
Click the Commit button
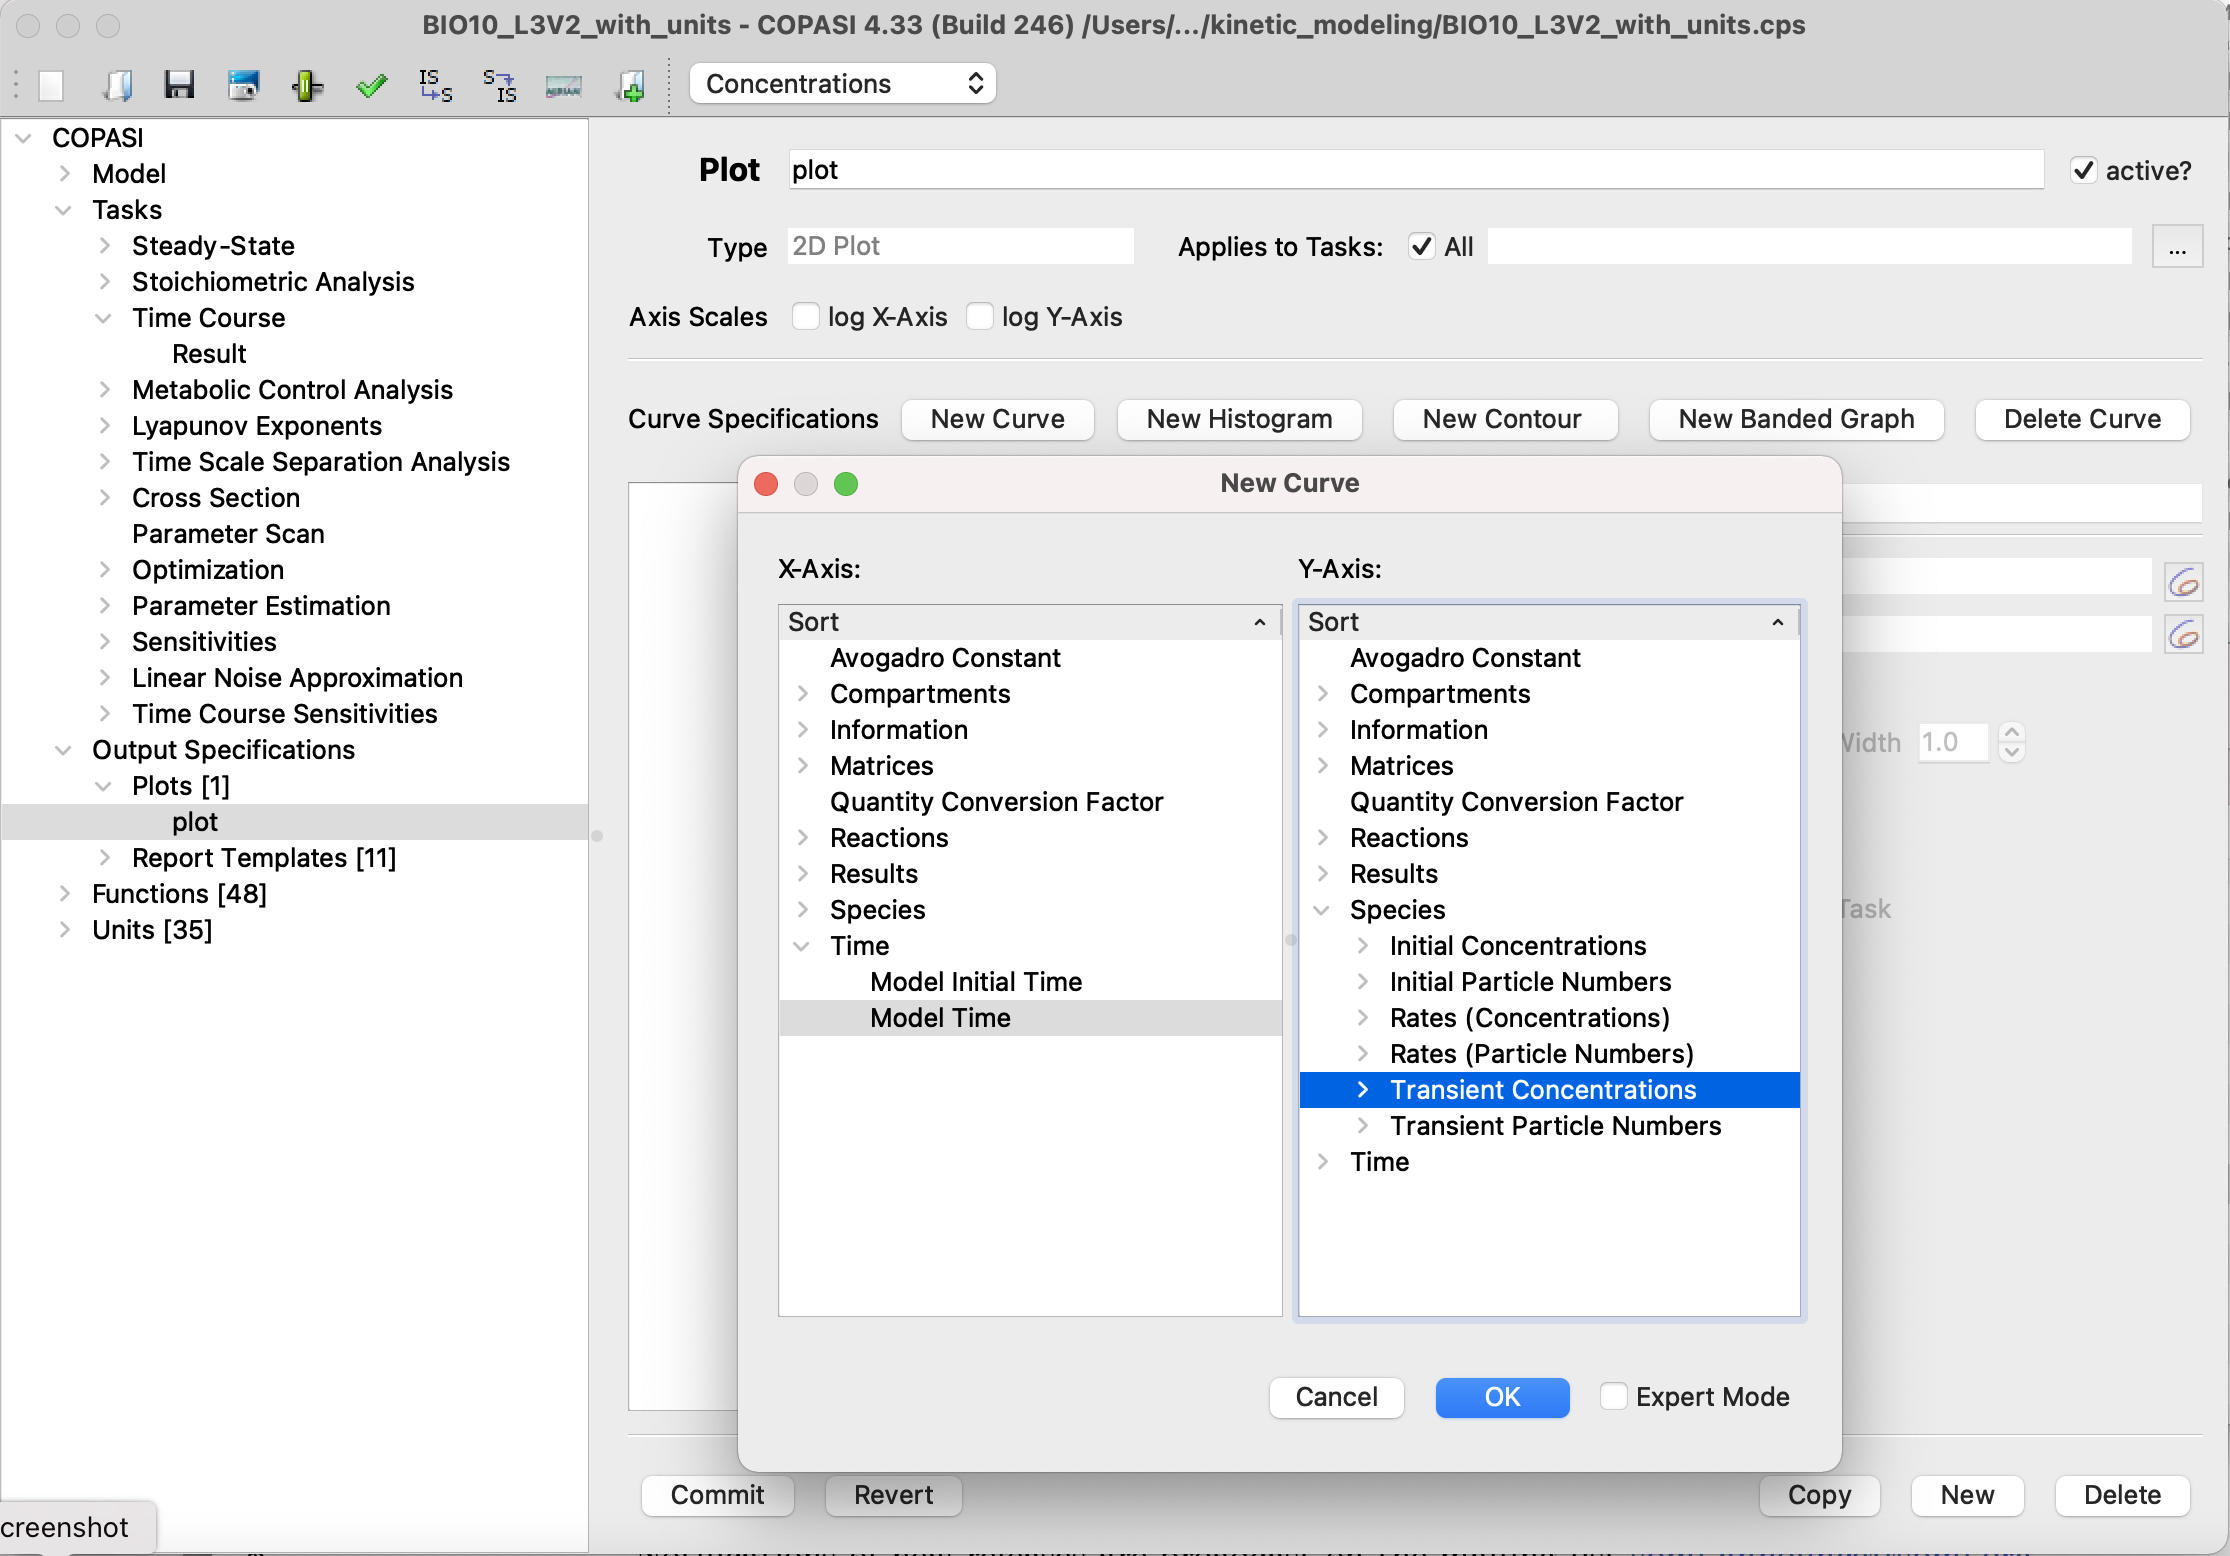(x=717, y=1495)
